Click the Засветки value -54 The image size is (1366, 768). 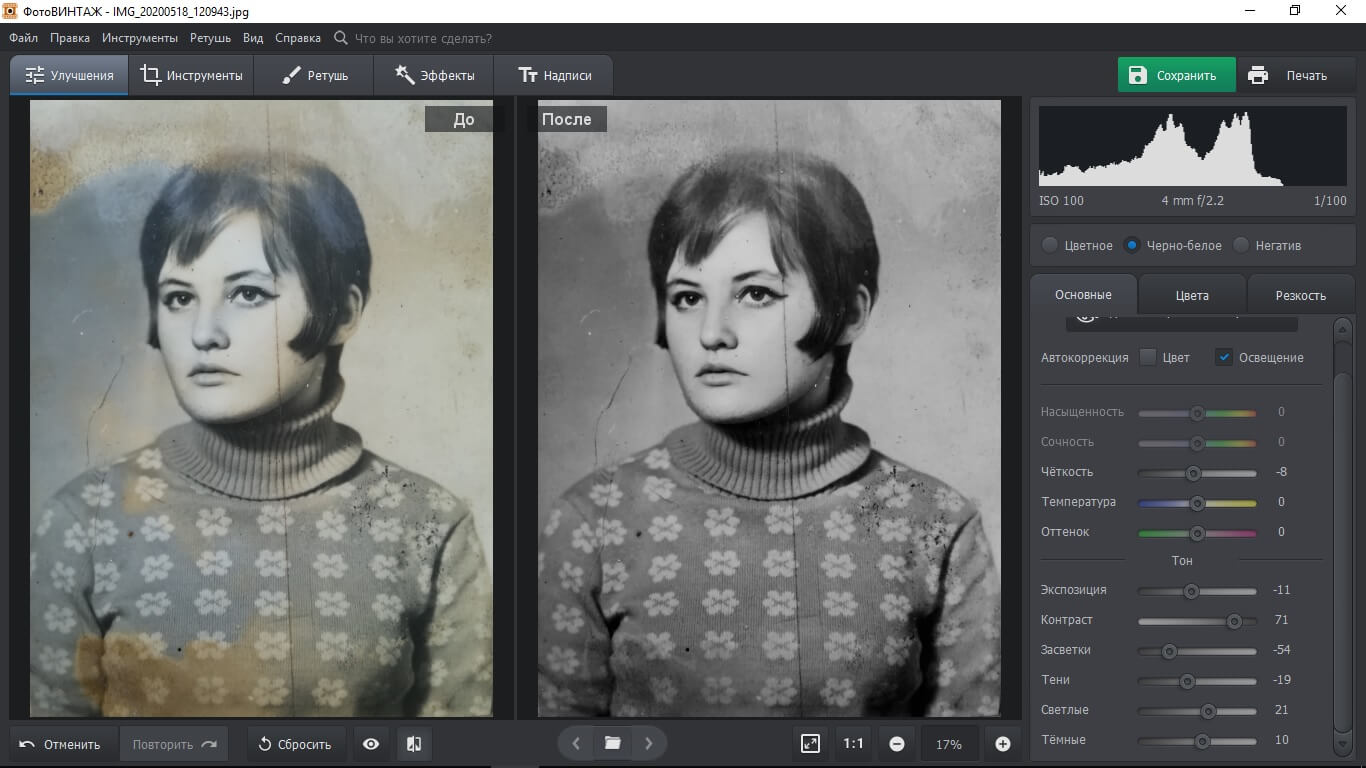pyautogui.click(x=1281, y=650)
